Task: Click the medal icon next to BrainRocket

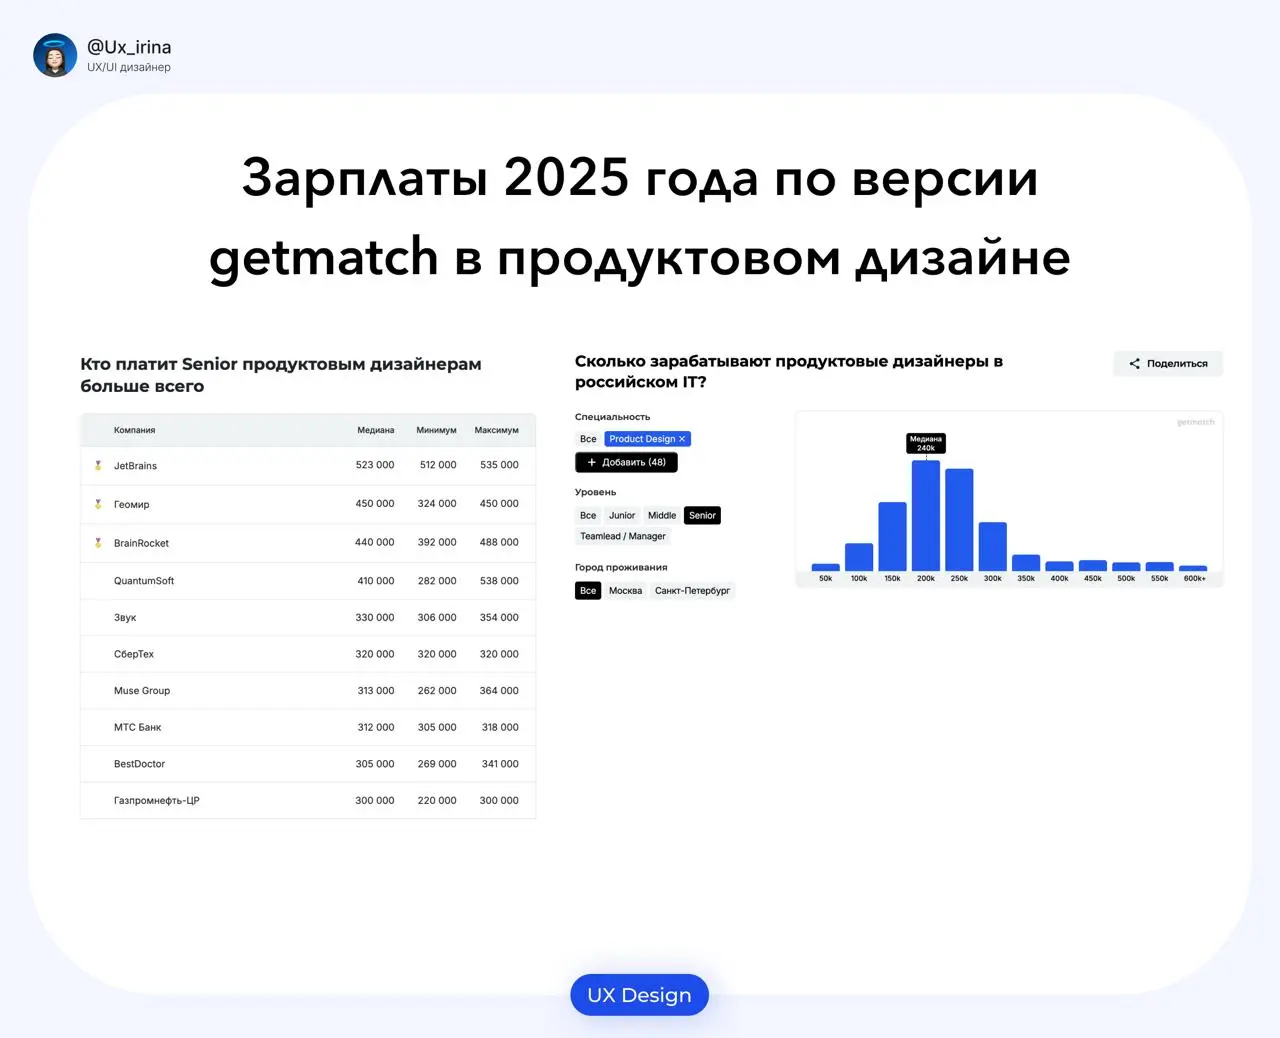Action: click(98, 543)
